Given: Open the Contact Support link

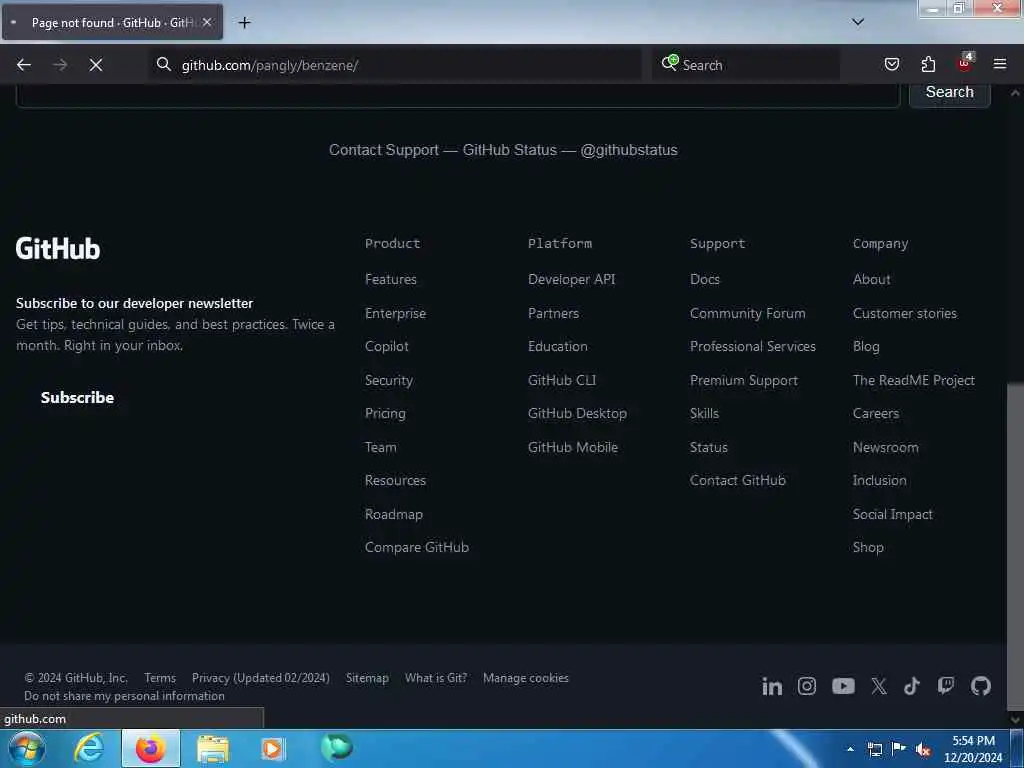Looking at the screenshot, I should coord(384,150).
